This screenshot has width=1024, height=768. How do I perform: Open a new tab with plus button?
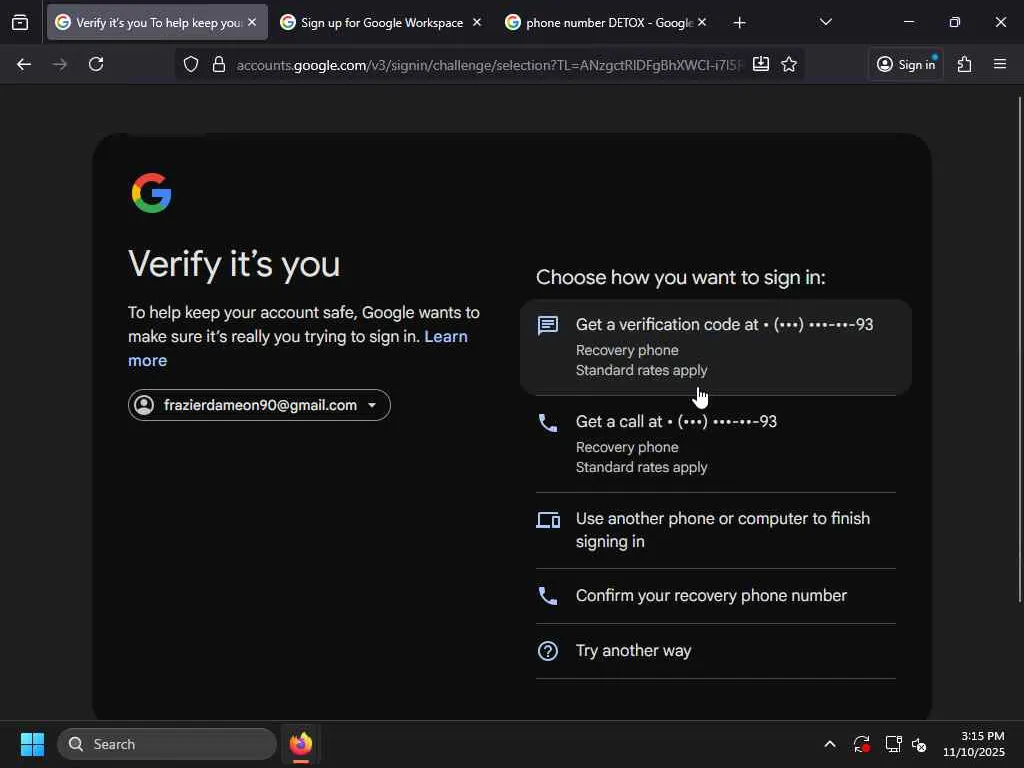[739, 23]
